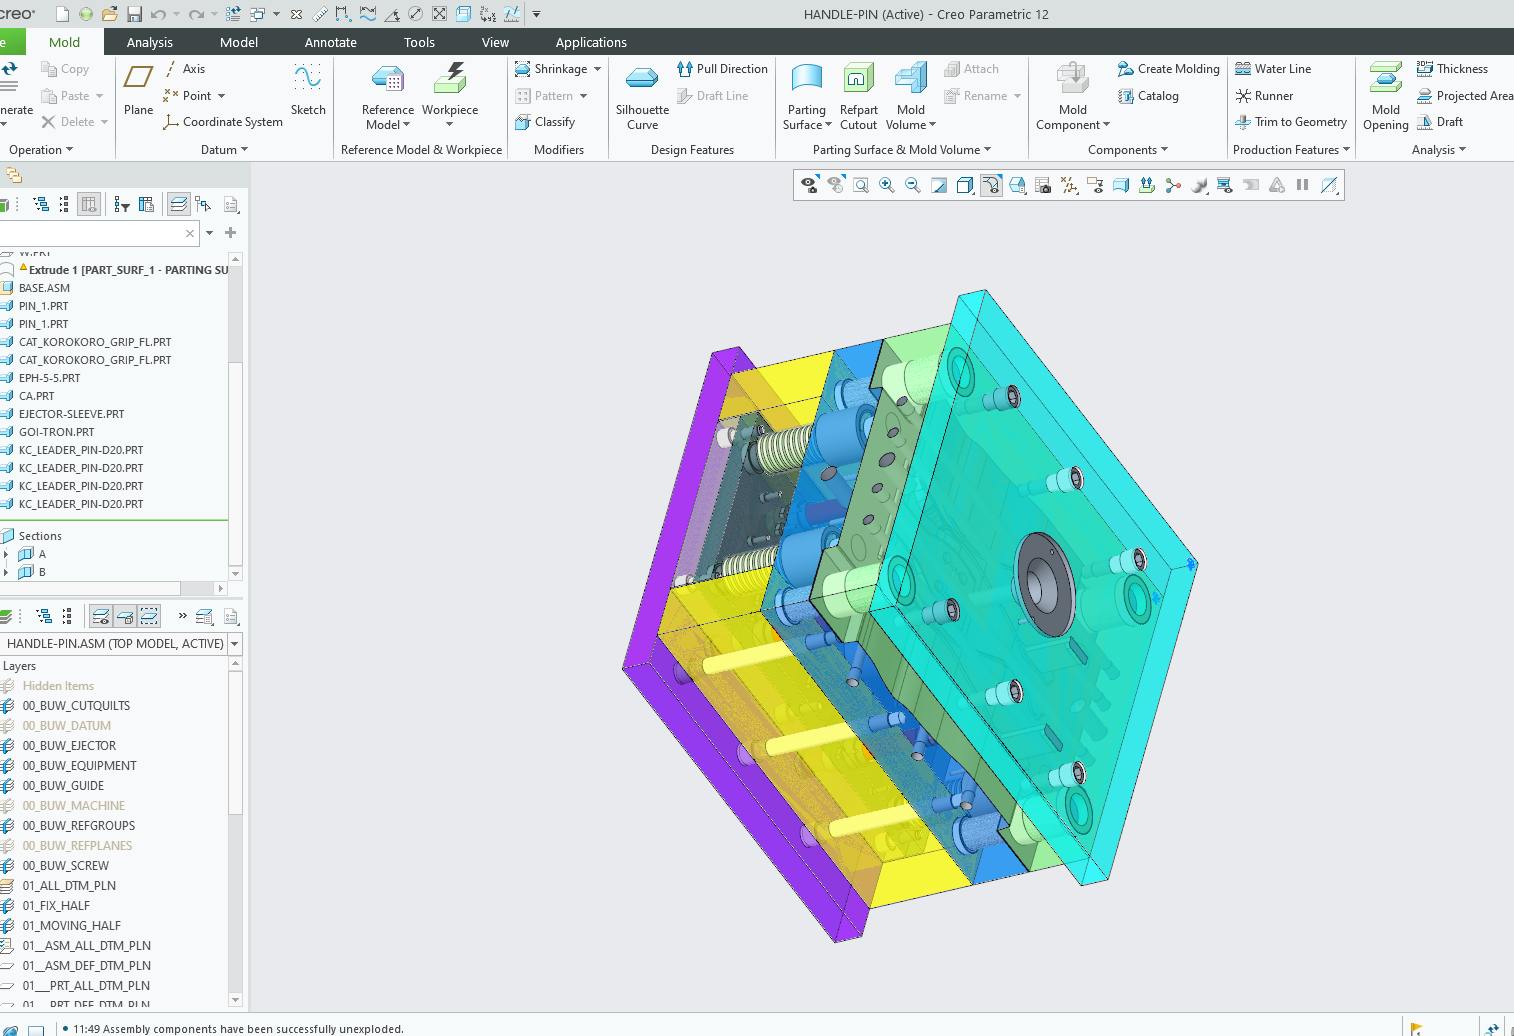Viewport: 1514px width, 1036px height.
Task: Open the tree filter funnel icon
Action: pos(122,205)
